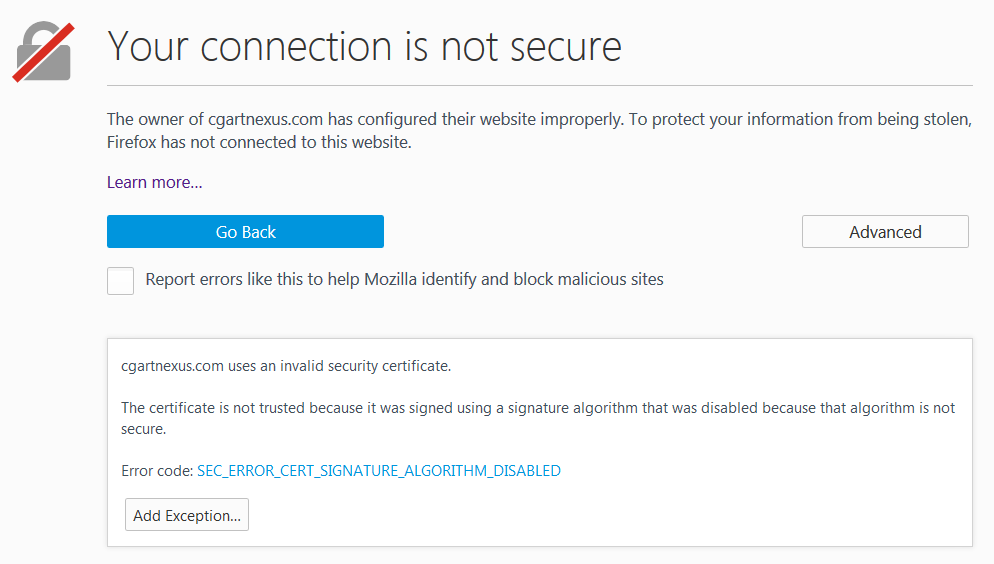Image resolution: width=994 pixels, height=564 pixels.
Task: Click the "Error code:" label text
Action: (157, 470)
